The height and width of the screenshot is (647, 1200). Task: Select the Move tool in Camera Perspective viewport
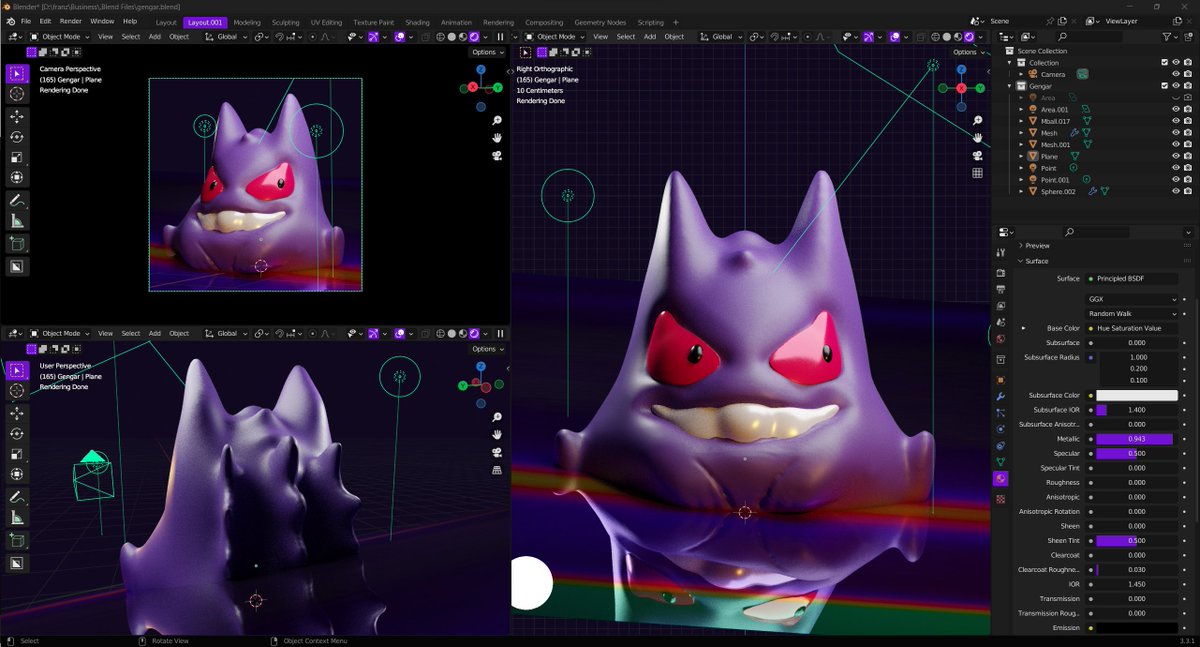(x=17, y=116)
